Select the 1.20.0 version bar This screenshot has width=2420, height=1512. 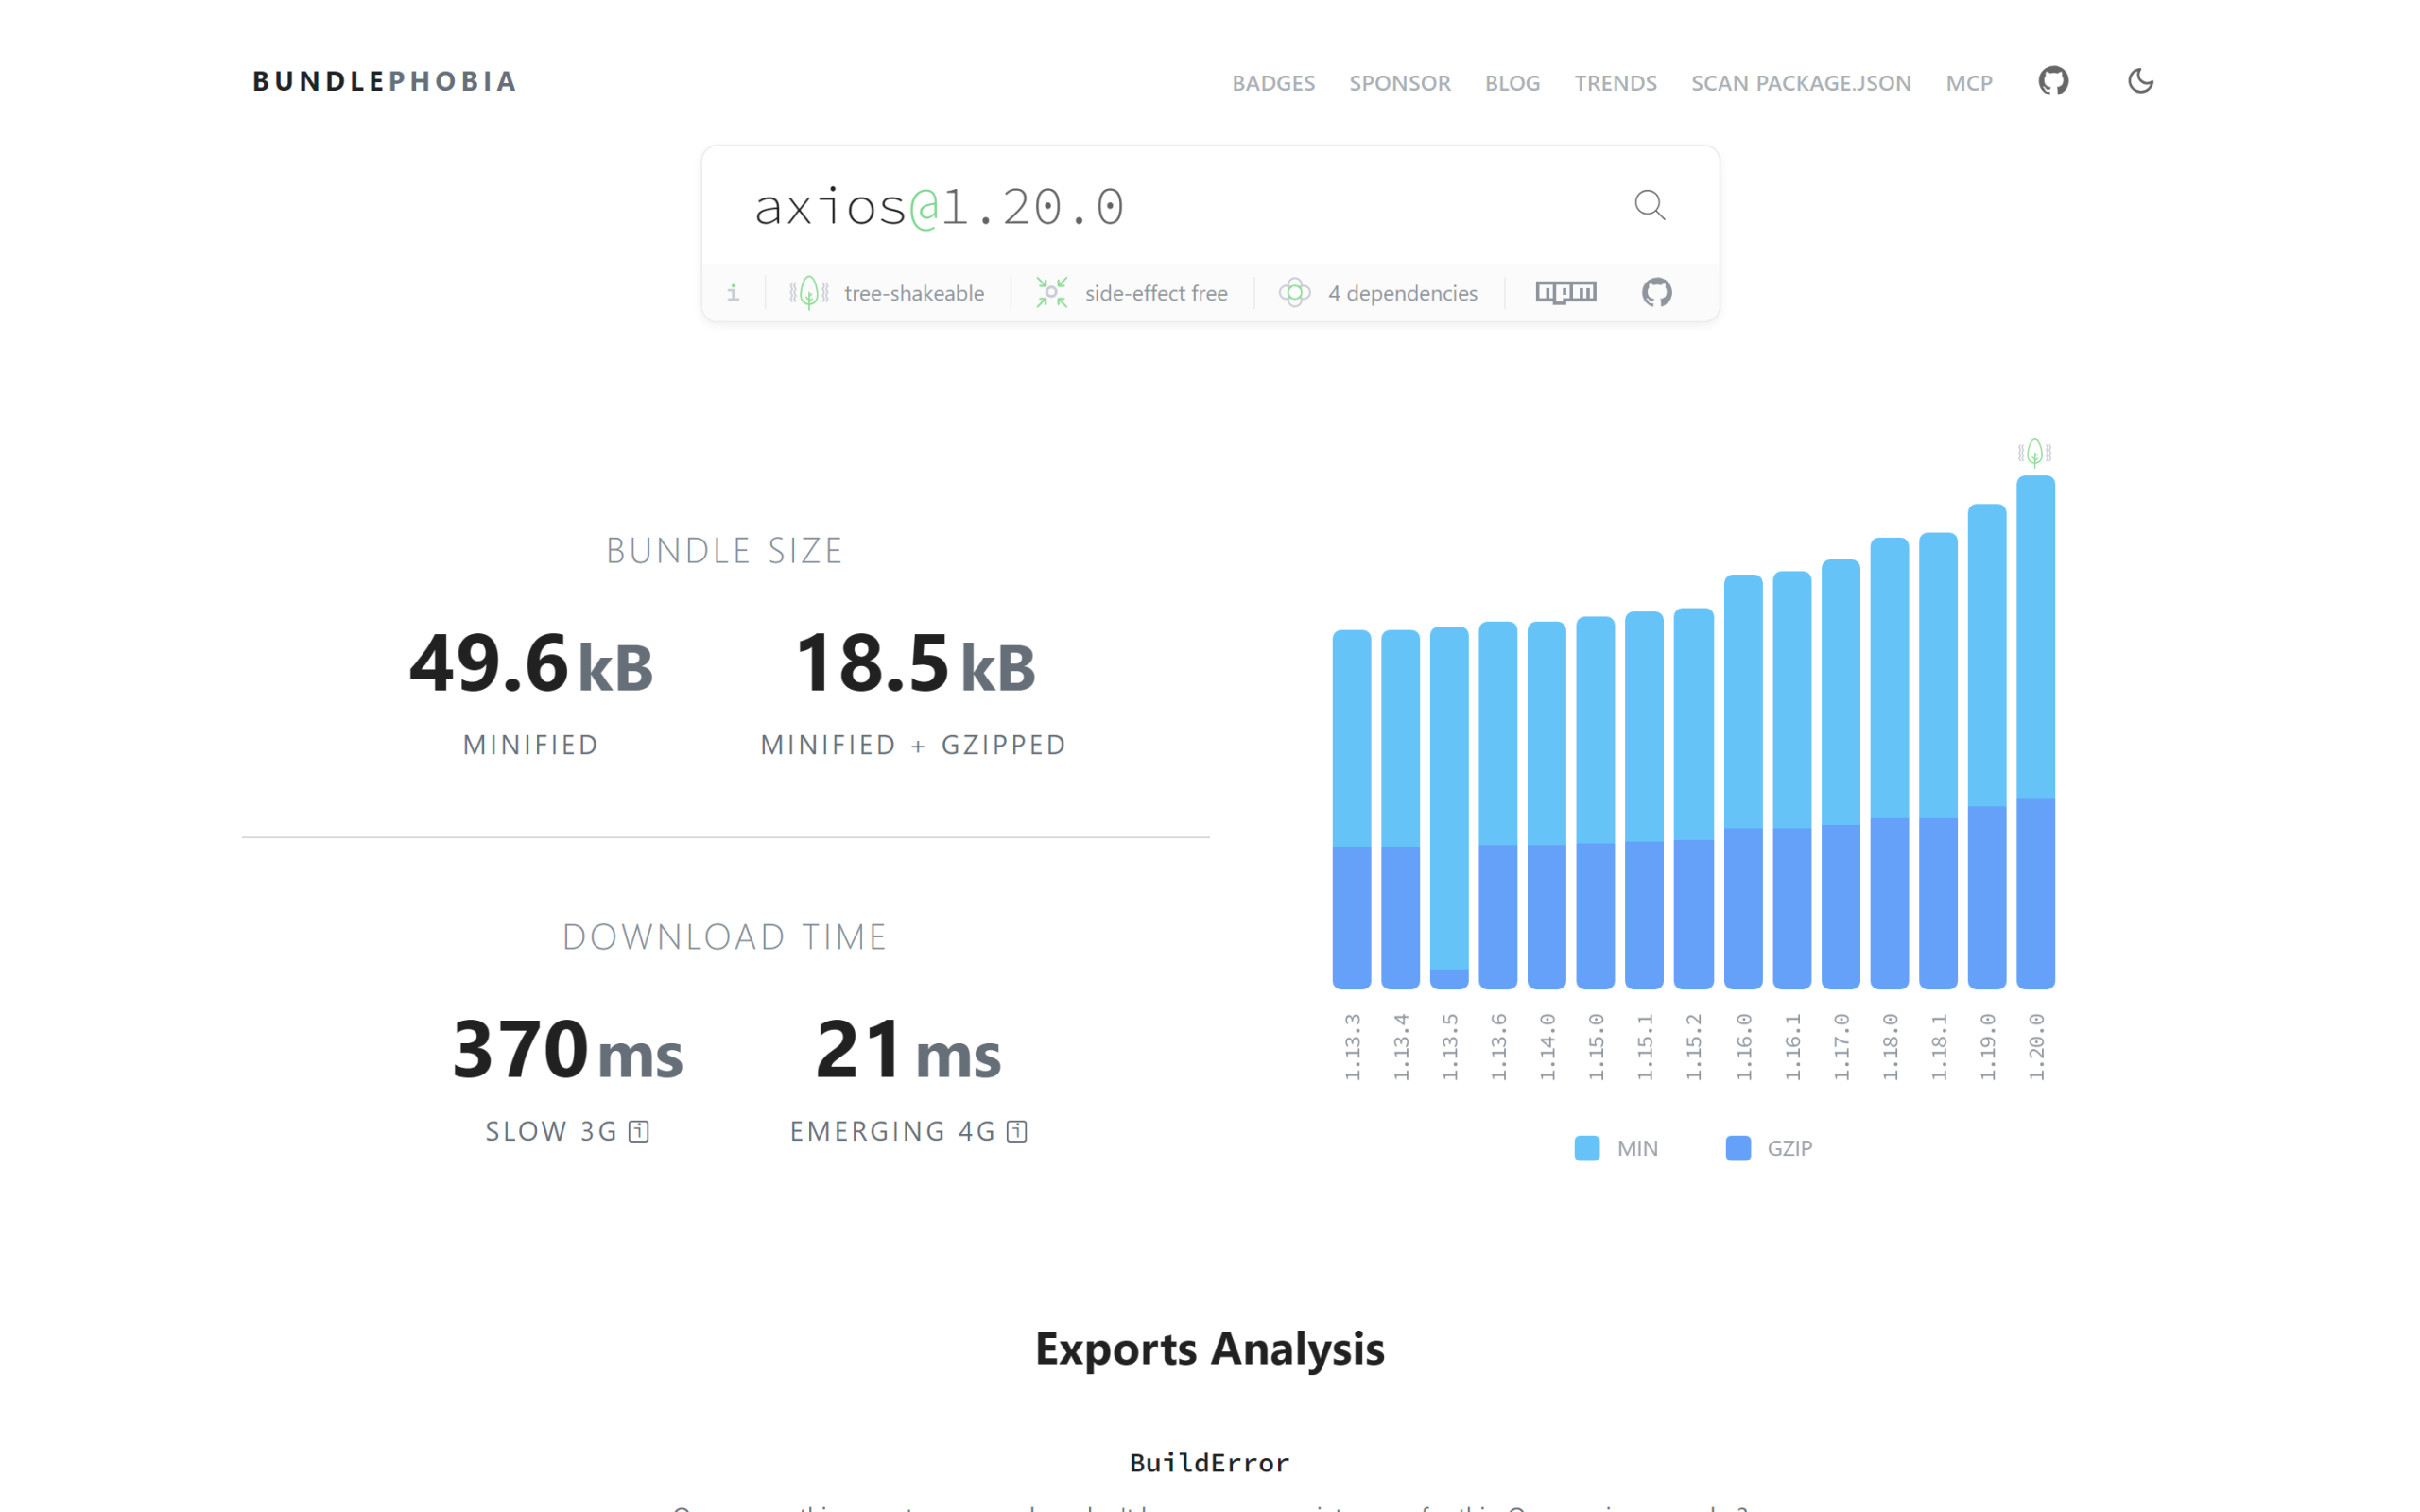2035,733
